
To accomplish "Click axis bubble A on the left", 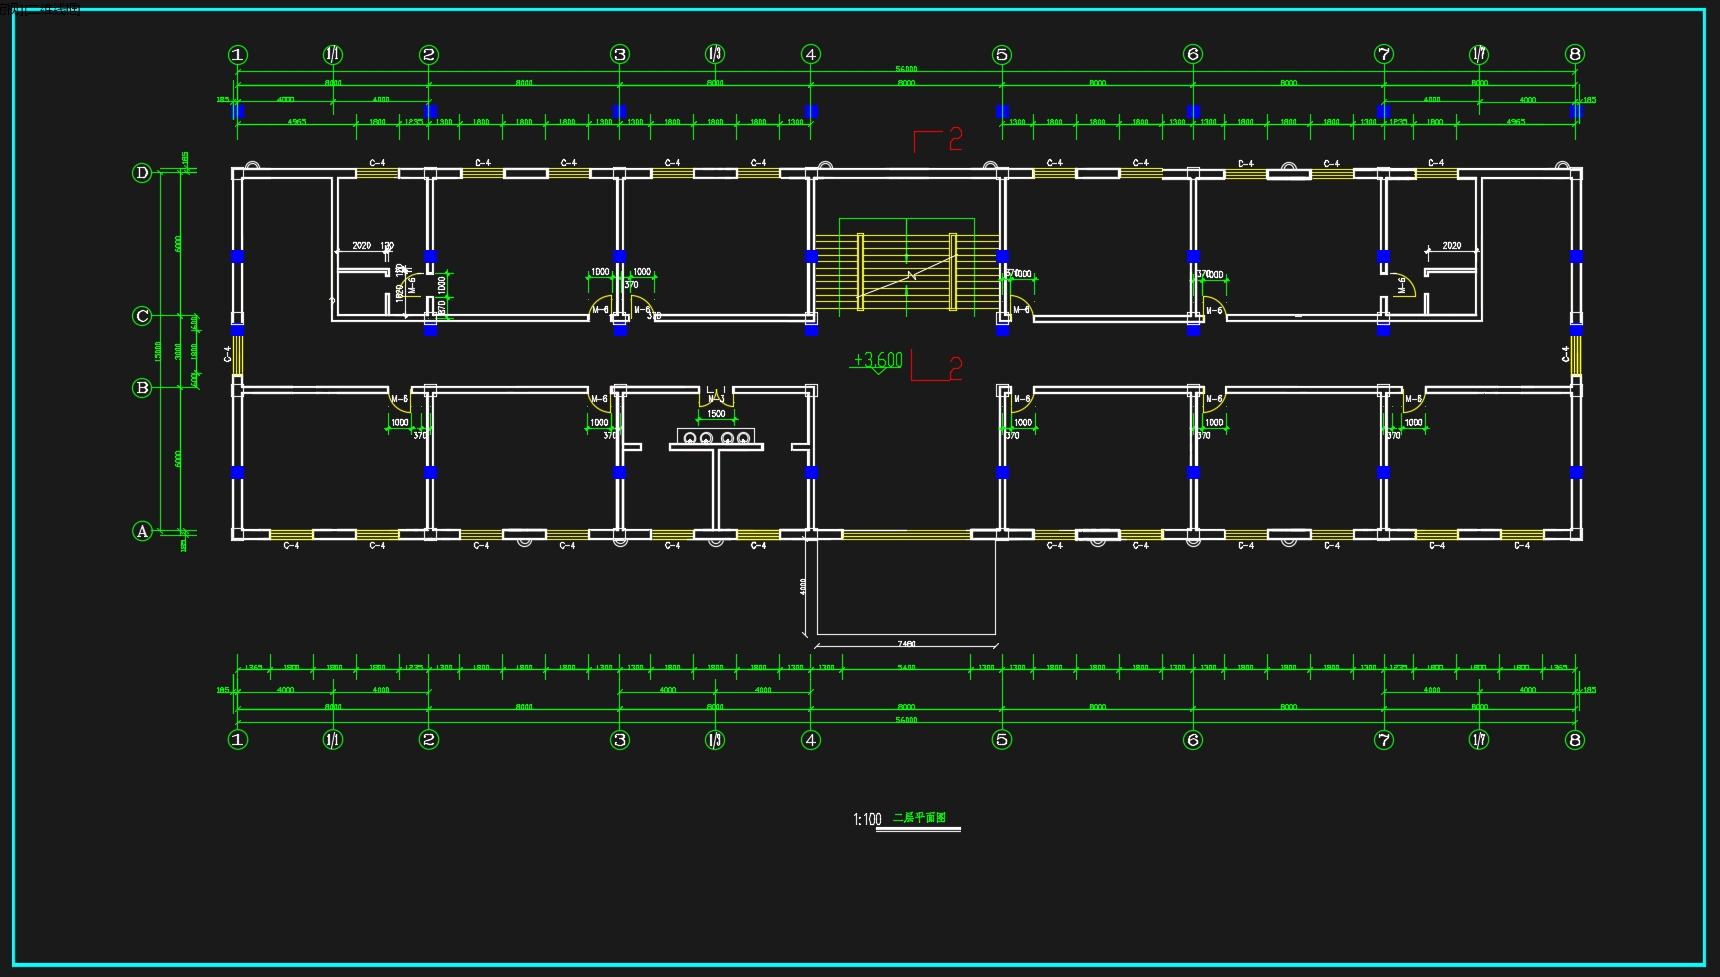I will [x=142, y=531].
